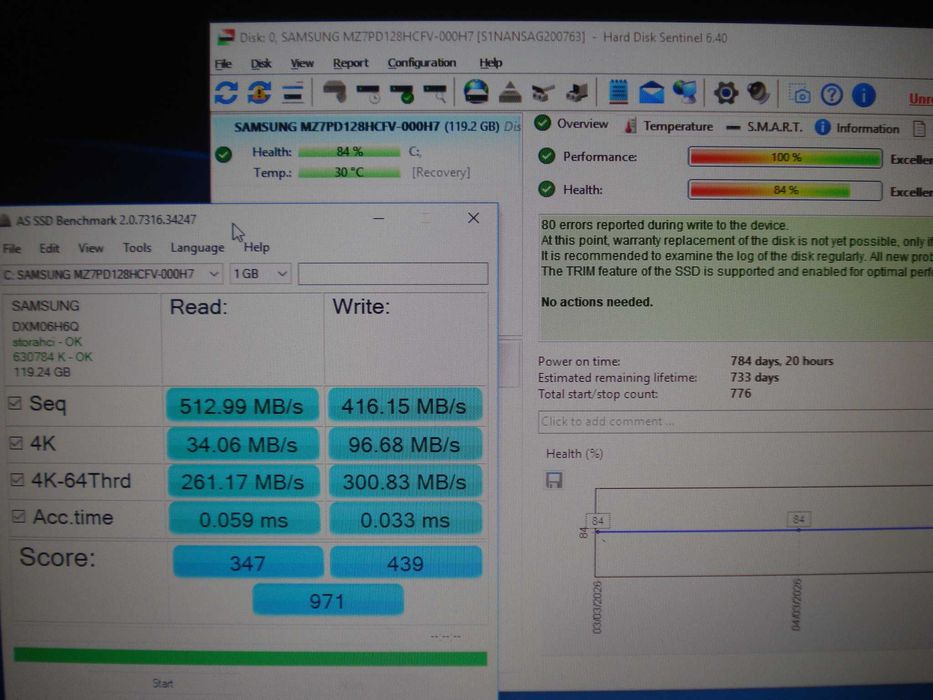
Task: Click the disk-with-green-check icon in the toolbar
Action: pyautogui.click(x=402, y=93)
